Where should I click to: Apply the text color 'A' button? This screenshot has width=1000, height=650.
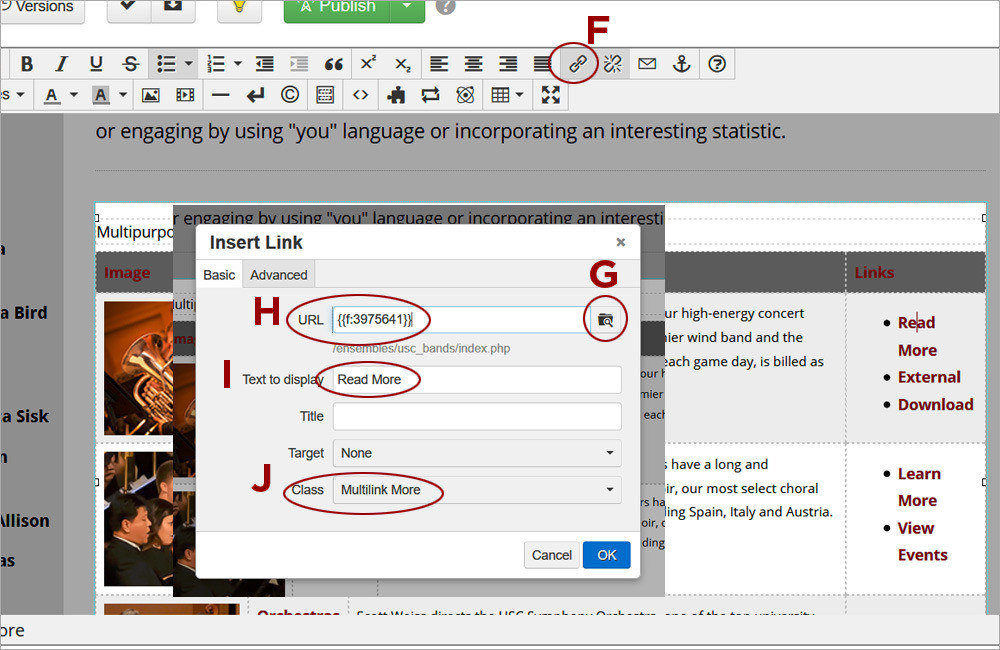(52, 95)
